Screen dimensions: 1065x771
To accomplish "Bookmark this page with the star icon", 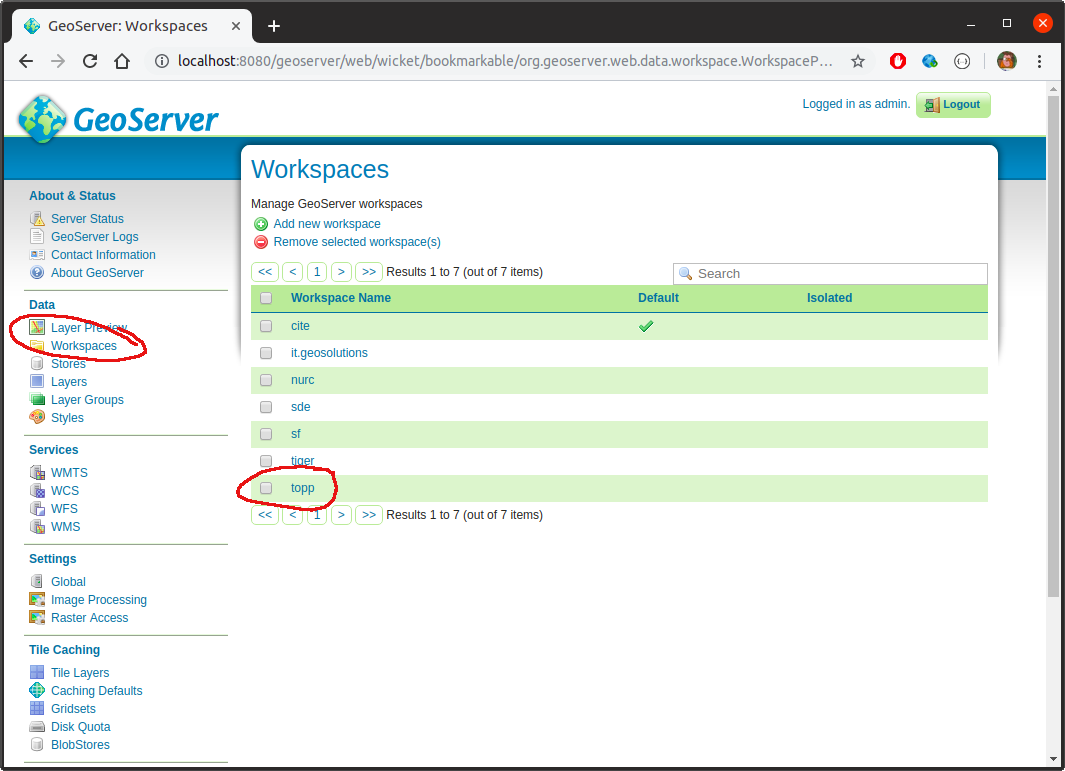I will [x=858, y=61].
